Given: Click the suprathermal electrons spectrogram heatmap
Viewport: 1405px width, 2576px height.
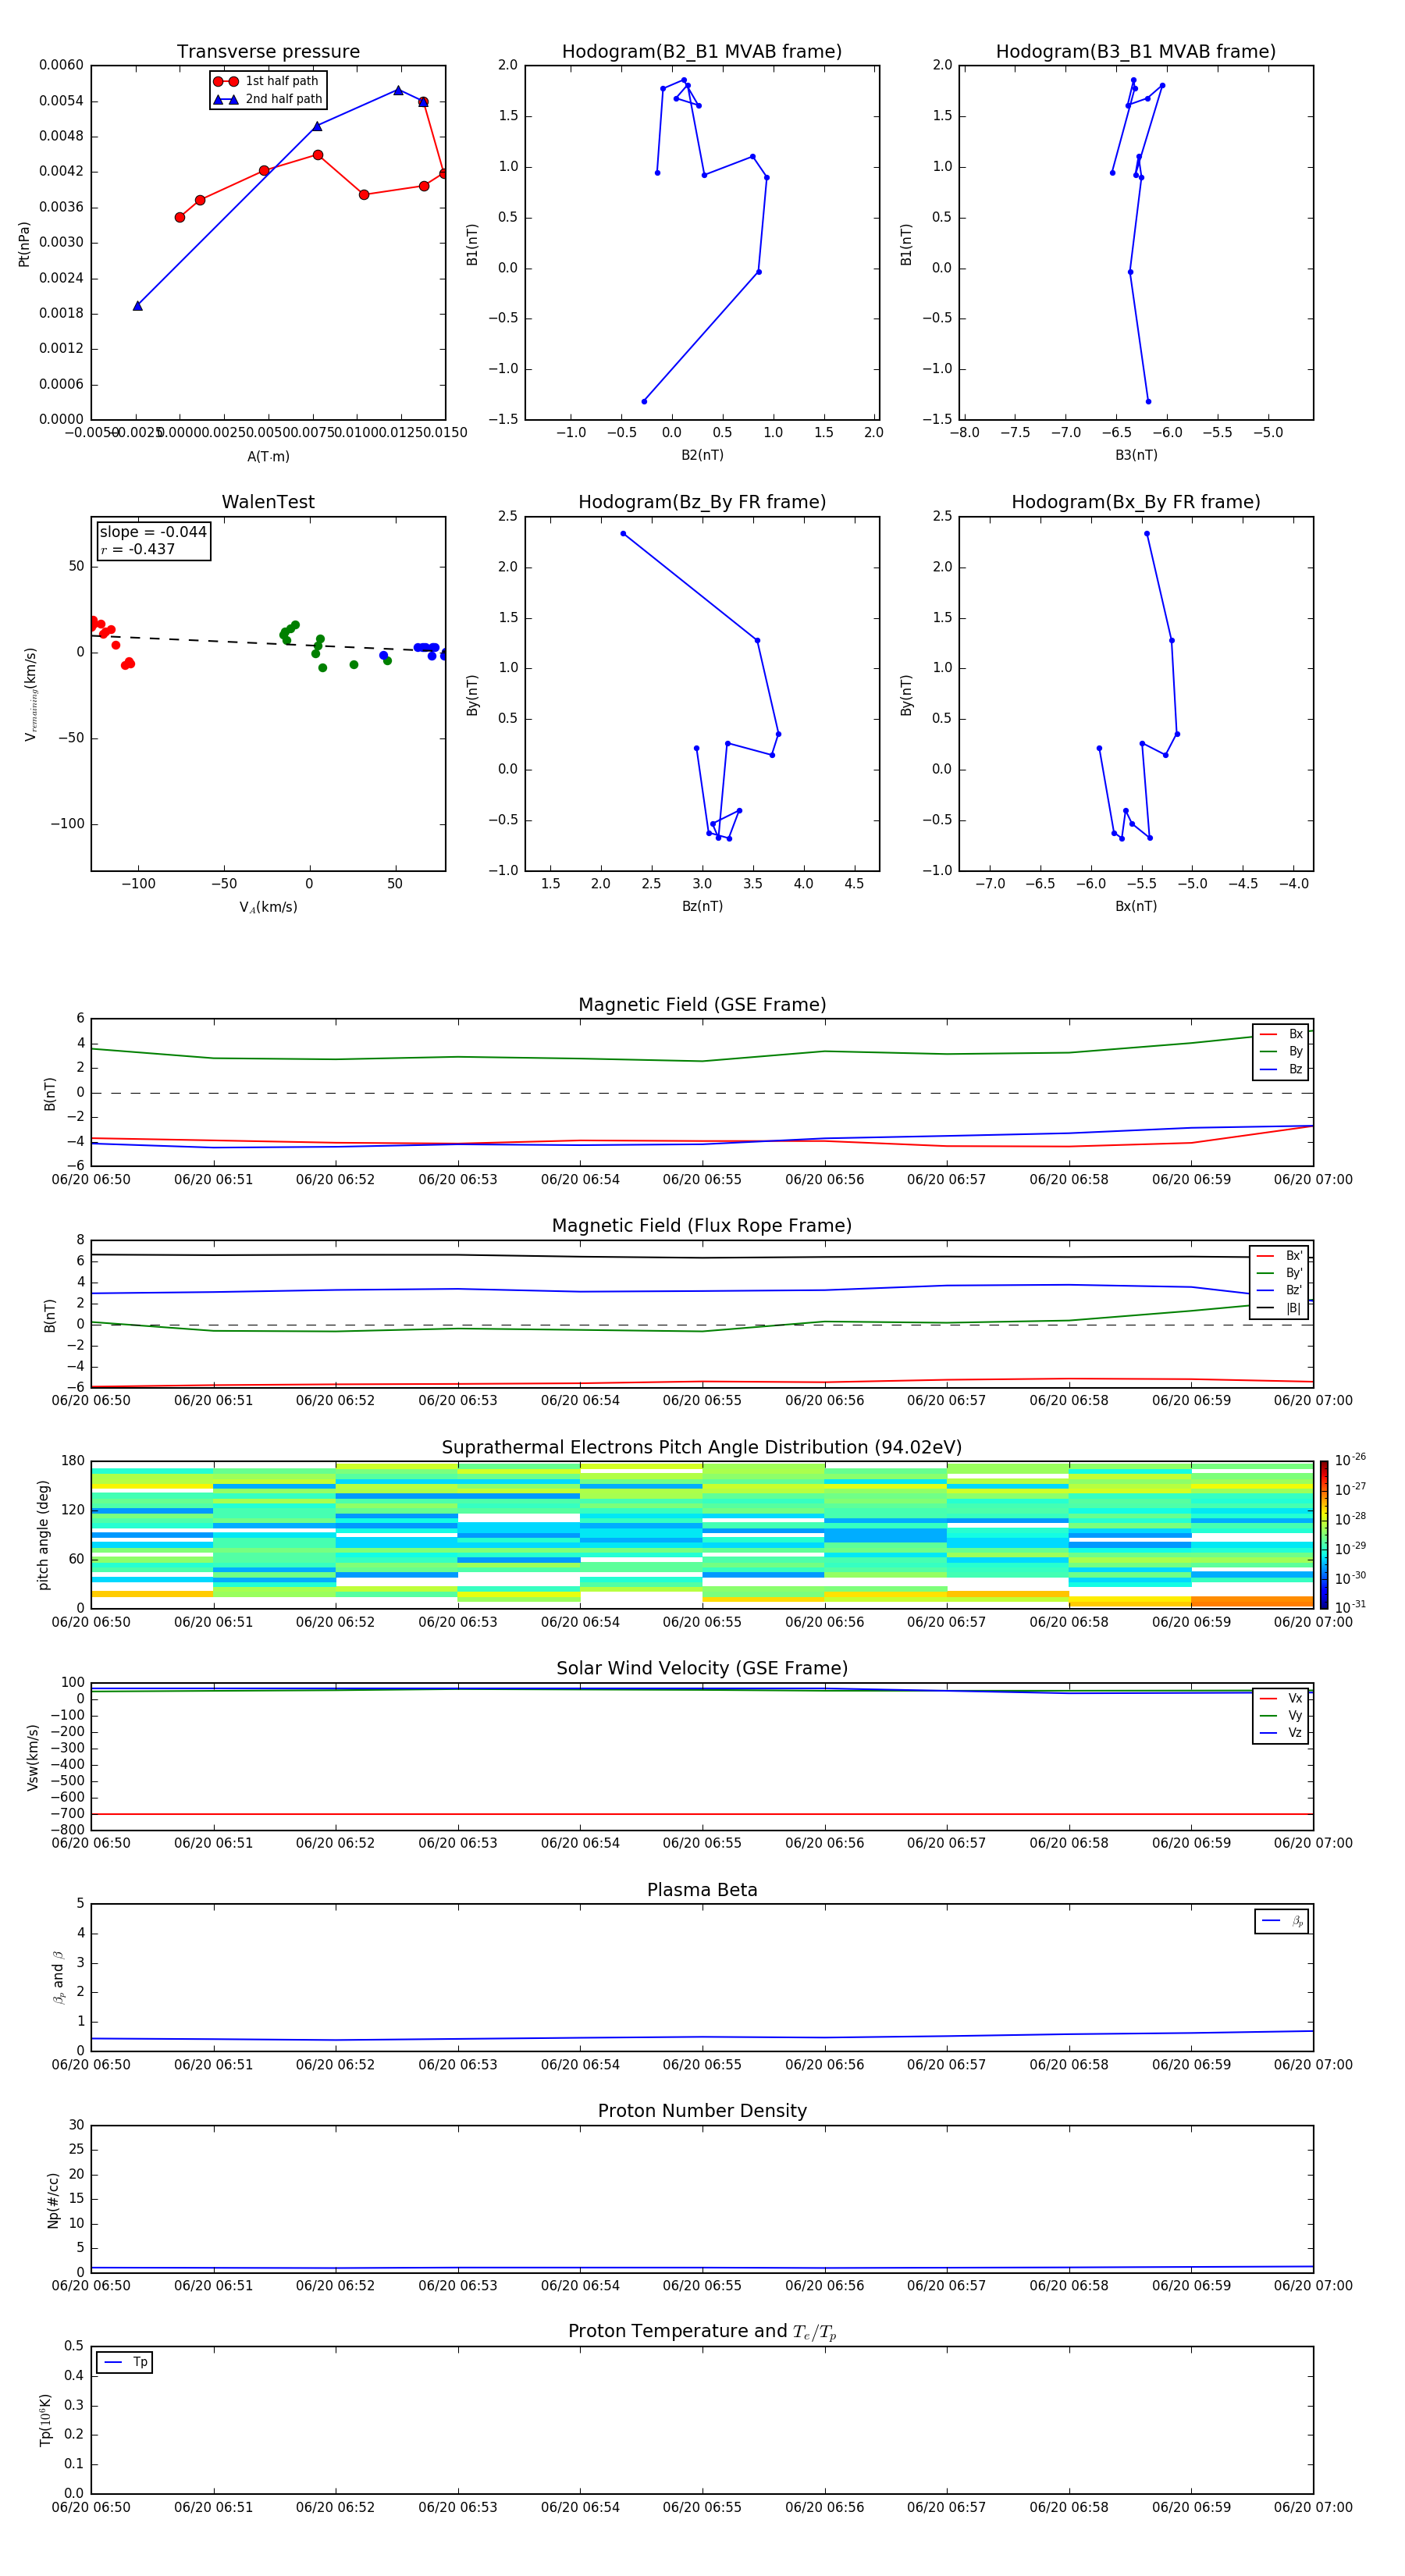Looking at the screenshot, I should pos(702,1535).
